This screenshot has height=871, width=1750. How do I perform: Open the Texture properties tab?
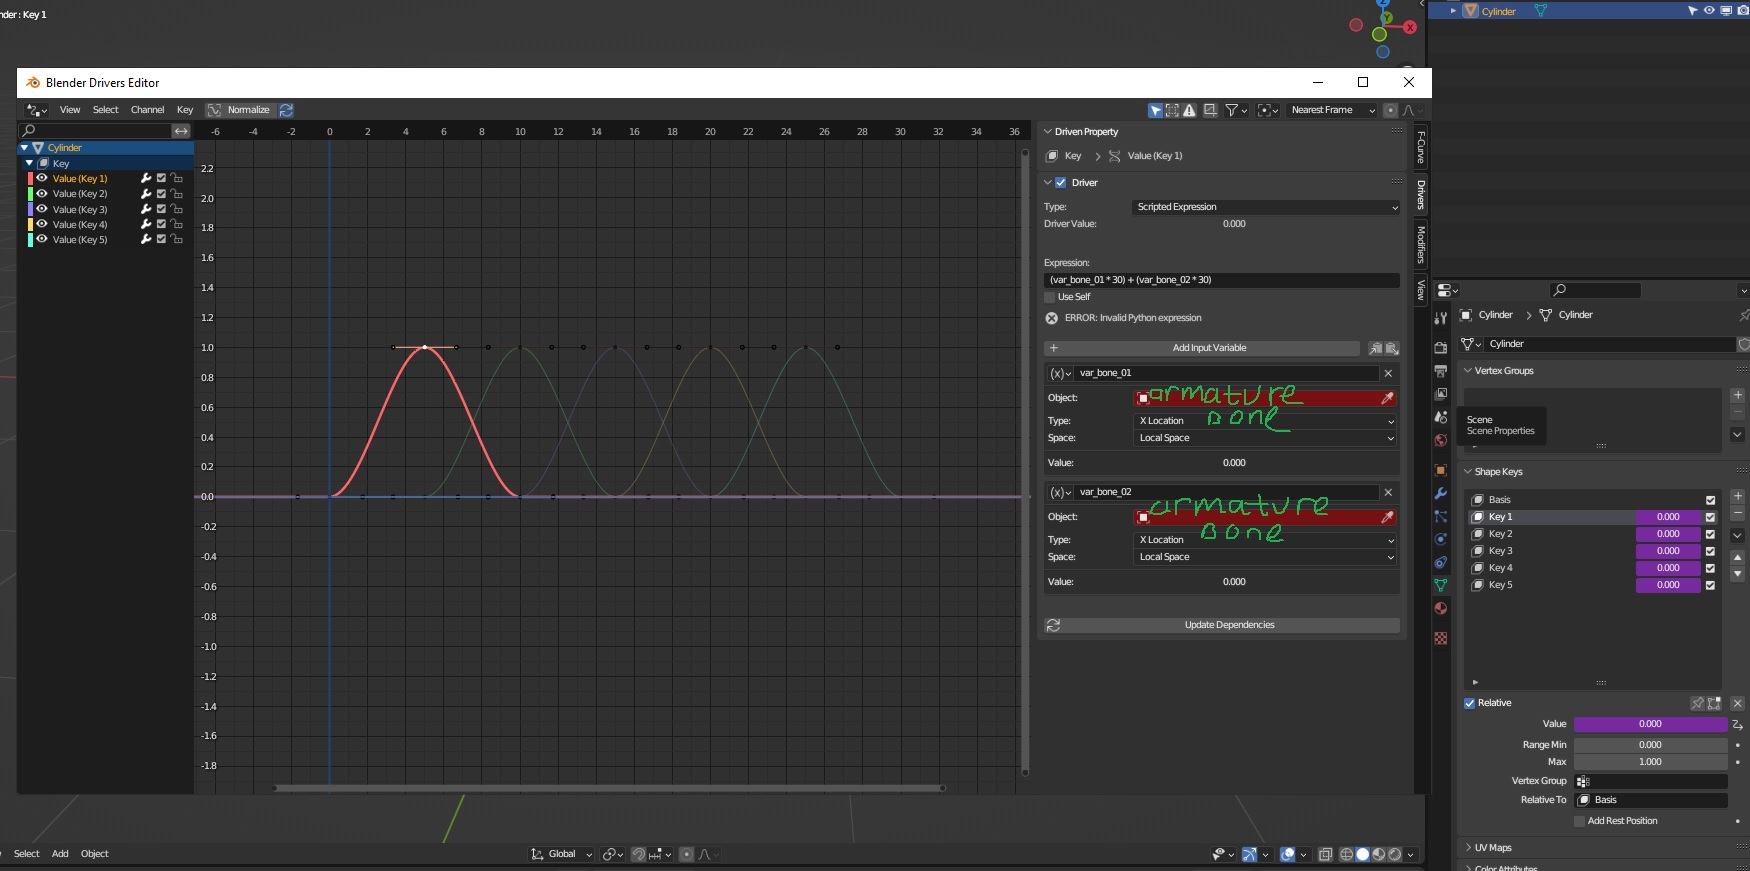pyautogui.click(x=1441, y=638)
